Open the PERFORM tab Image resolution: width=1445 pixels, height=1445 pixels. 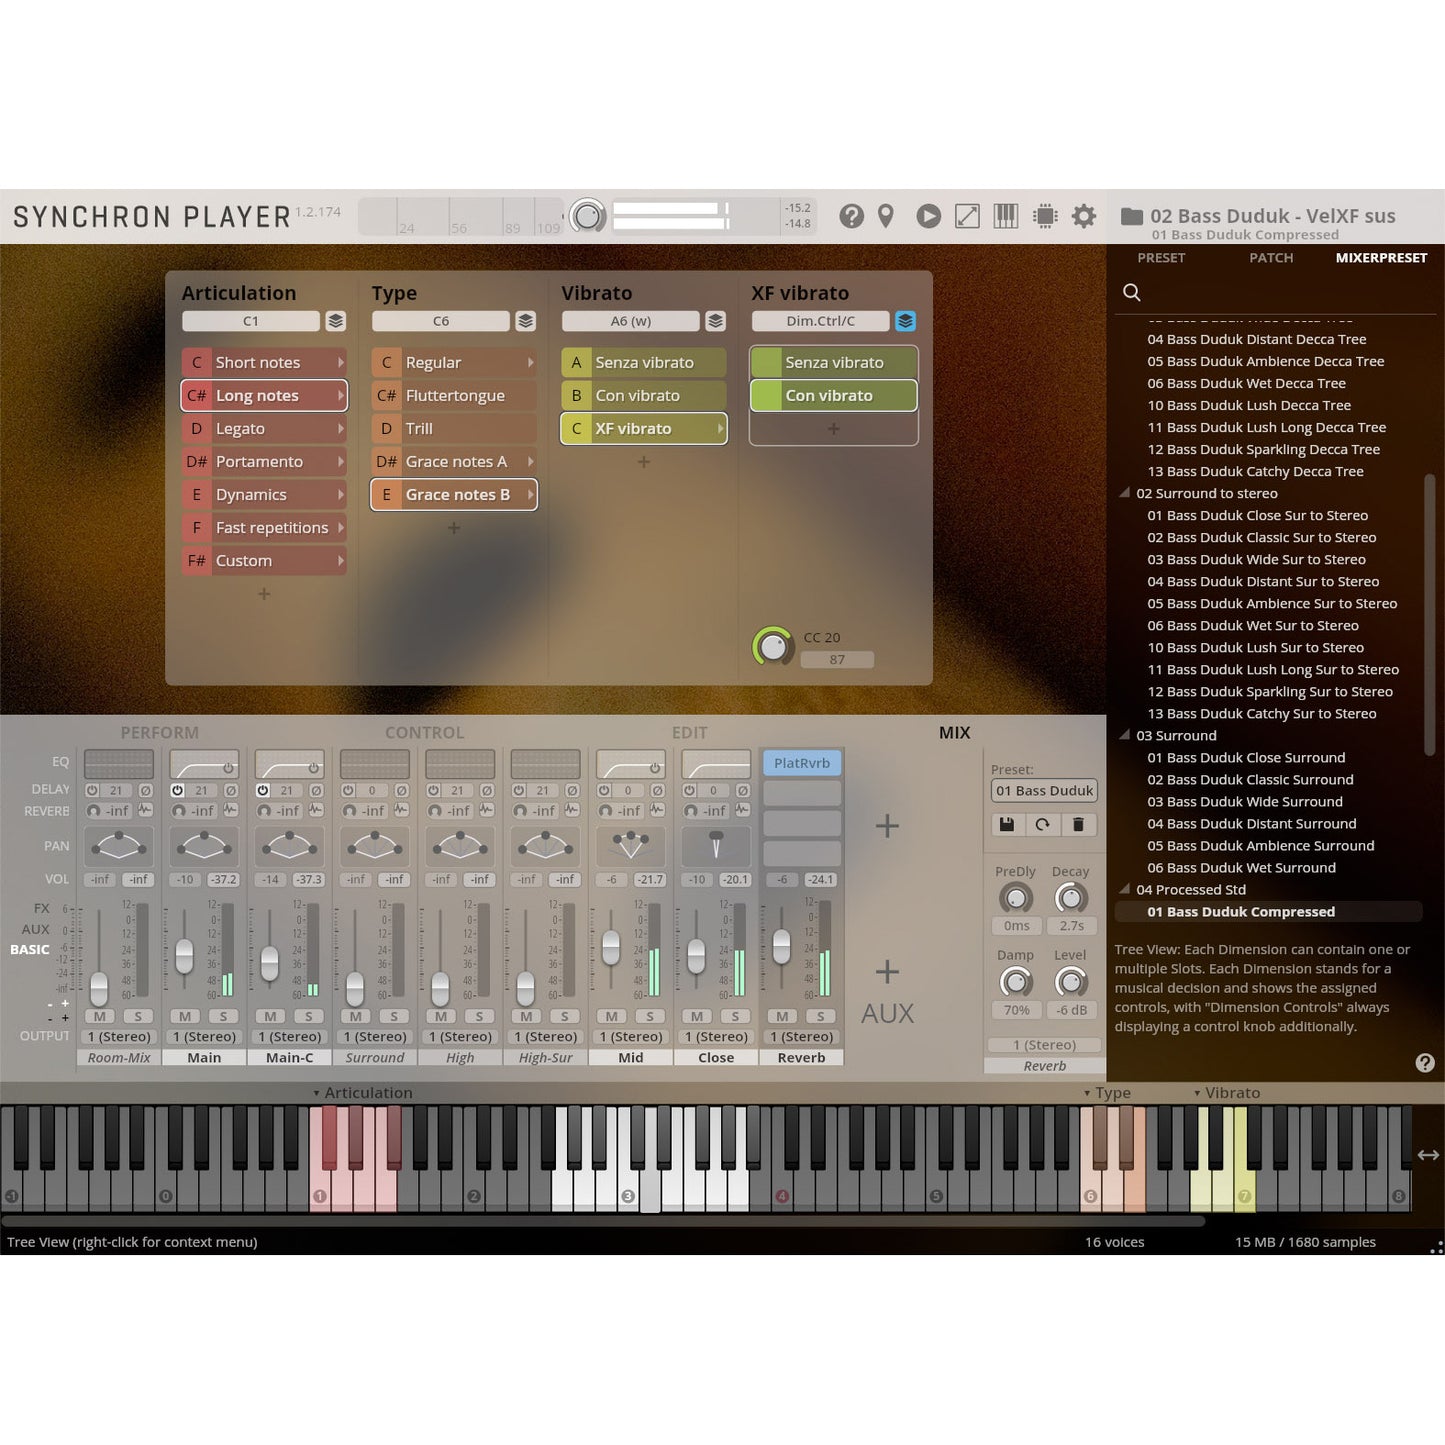coord(159,733)
